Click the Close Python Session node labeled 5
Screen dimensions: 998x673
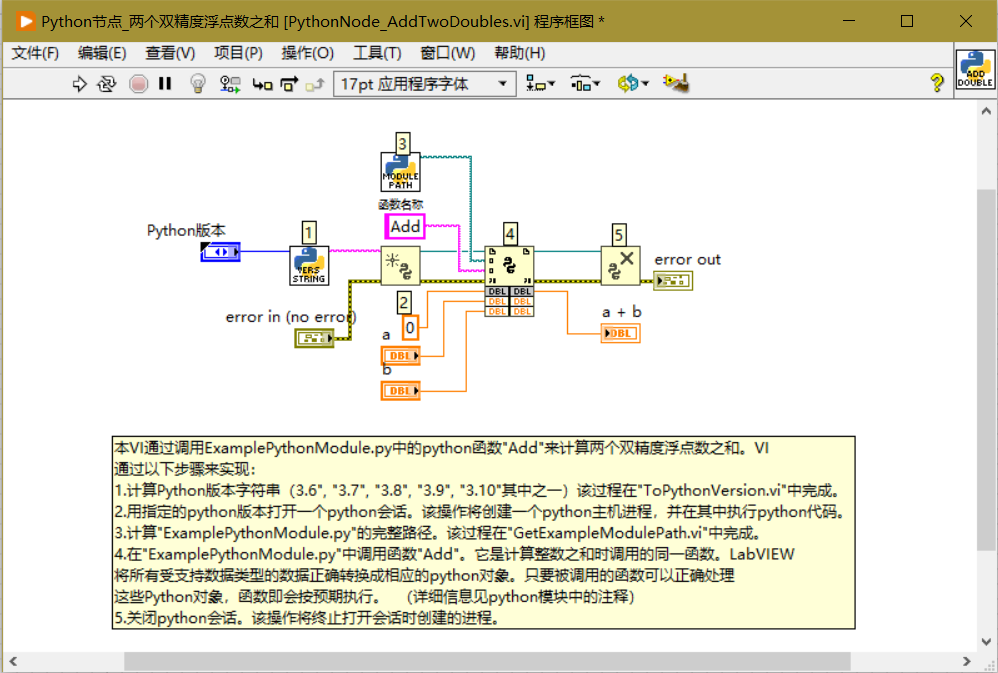coord(620,263)
